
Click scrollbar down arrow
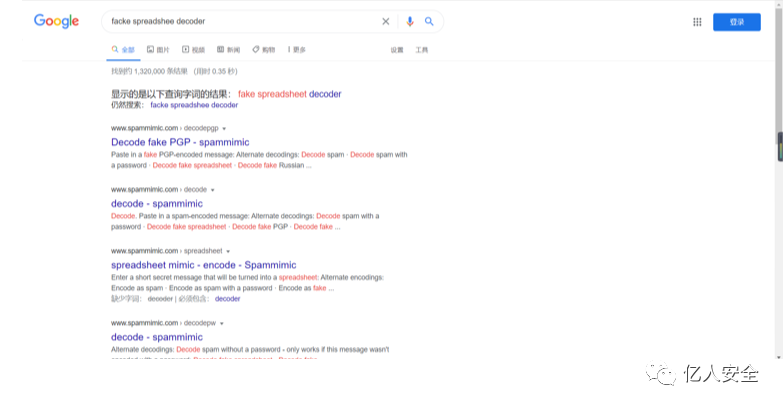779,357
